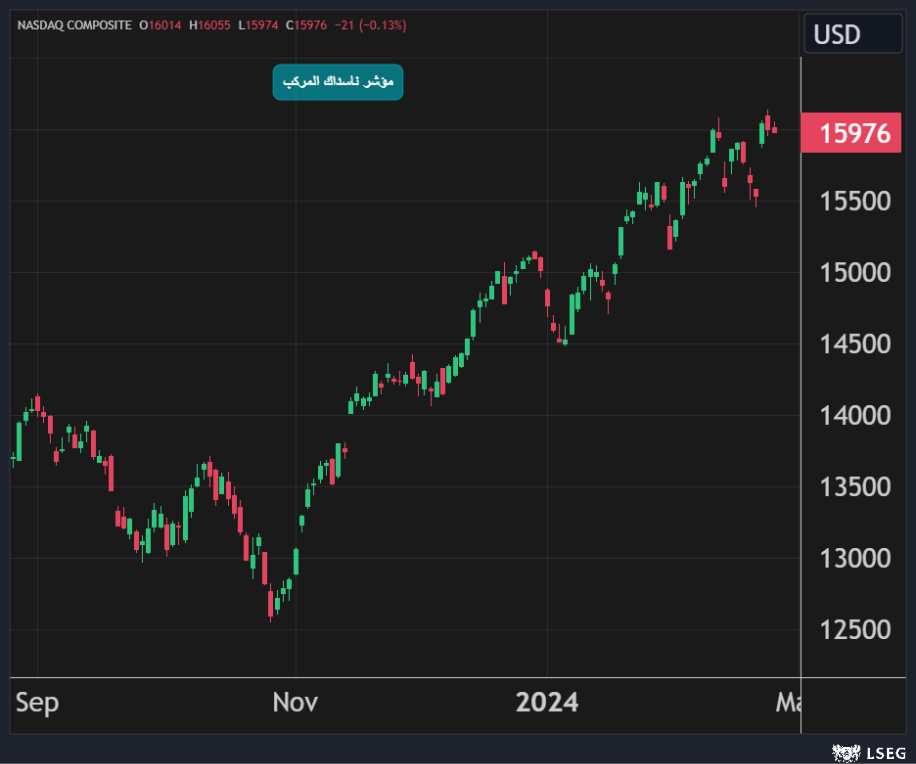This screenshot has width=916, height=764.
Task: Click the red 15976 current price tag
Action: (853, 134)
